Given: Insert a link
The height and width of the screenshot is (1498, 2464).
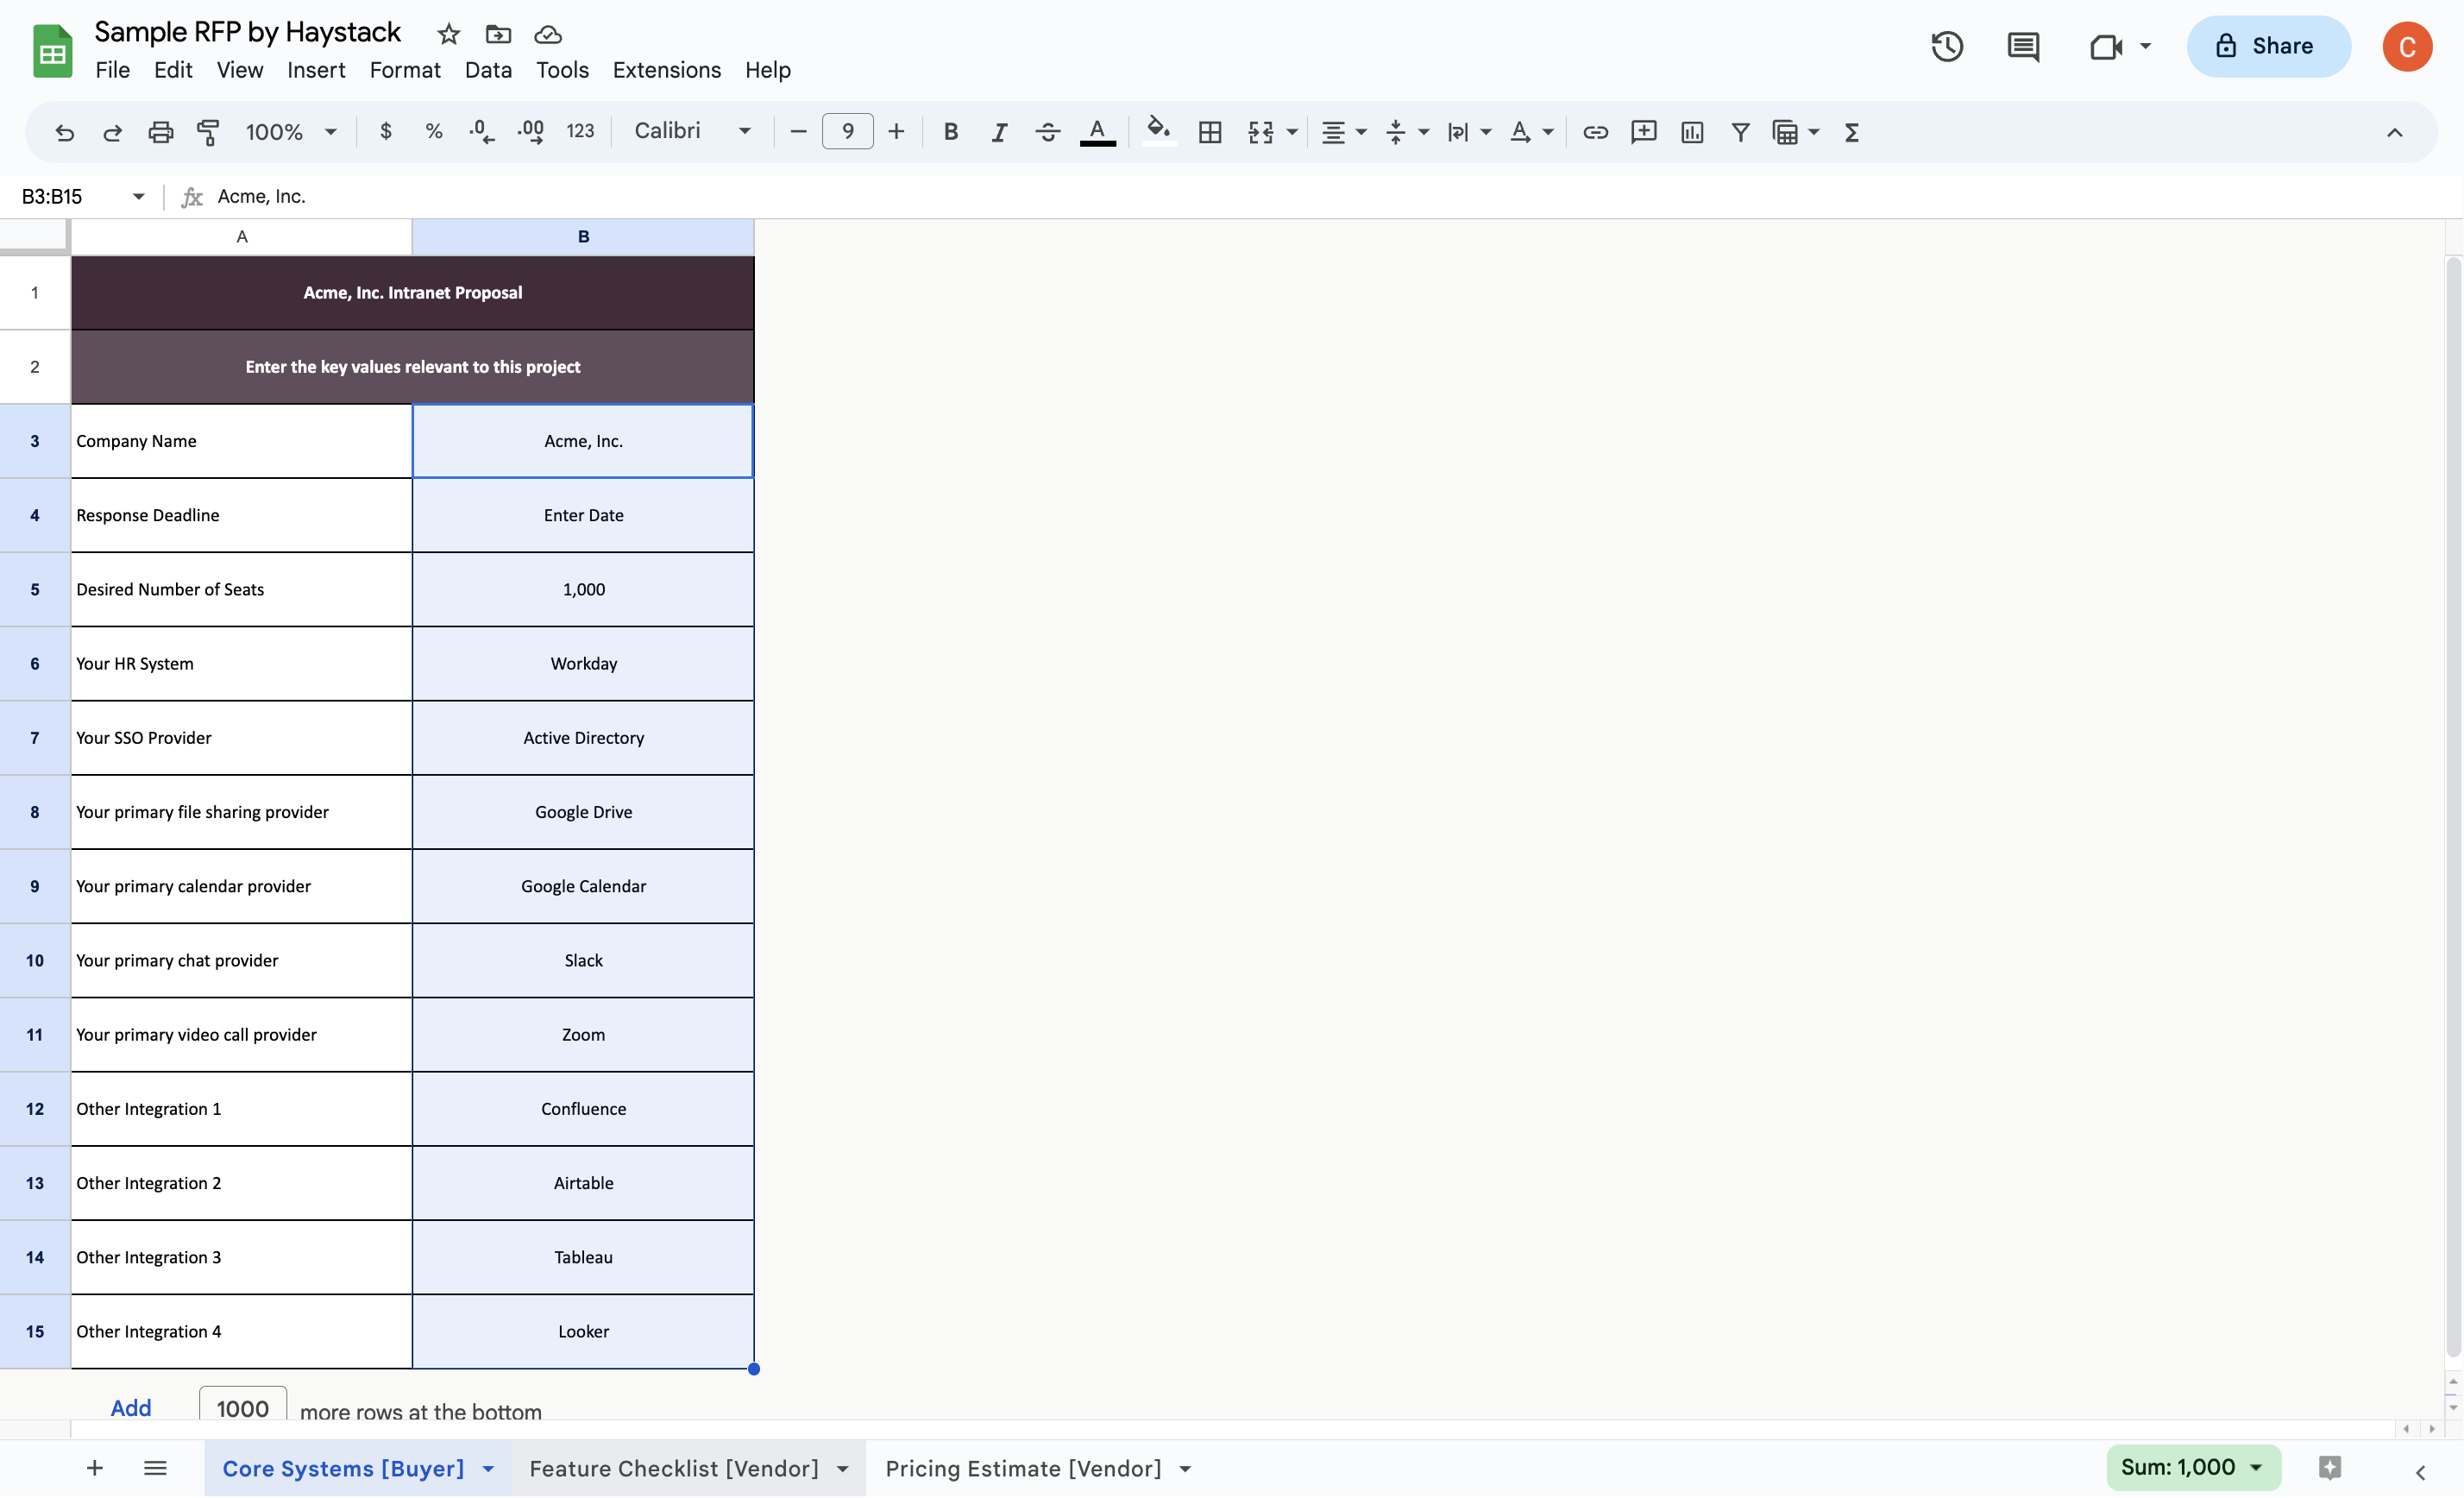Looking at the screenshot, I should coord(1595,132).
